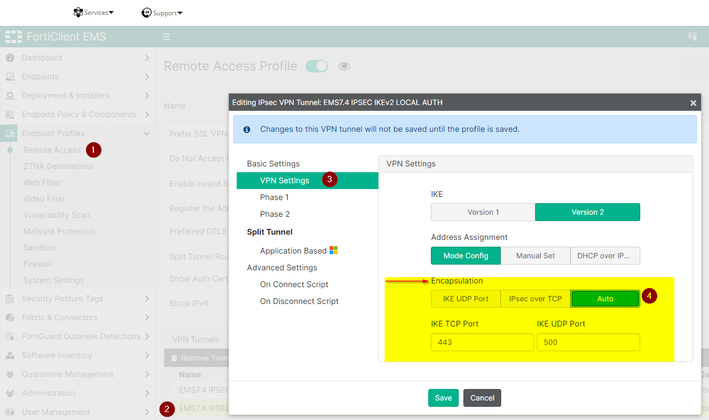Select IKE Version 2
The width and height of the screenshot is (709, 420).
pos(587,212)
